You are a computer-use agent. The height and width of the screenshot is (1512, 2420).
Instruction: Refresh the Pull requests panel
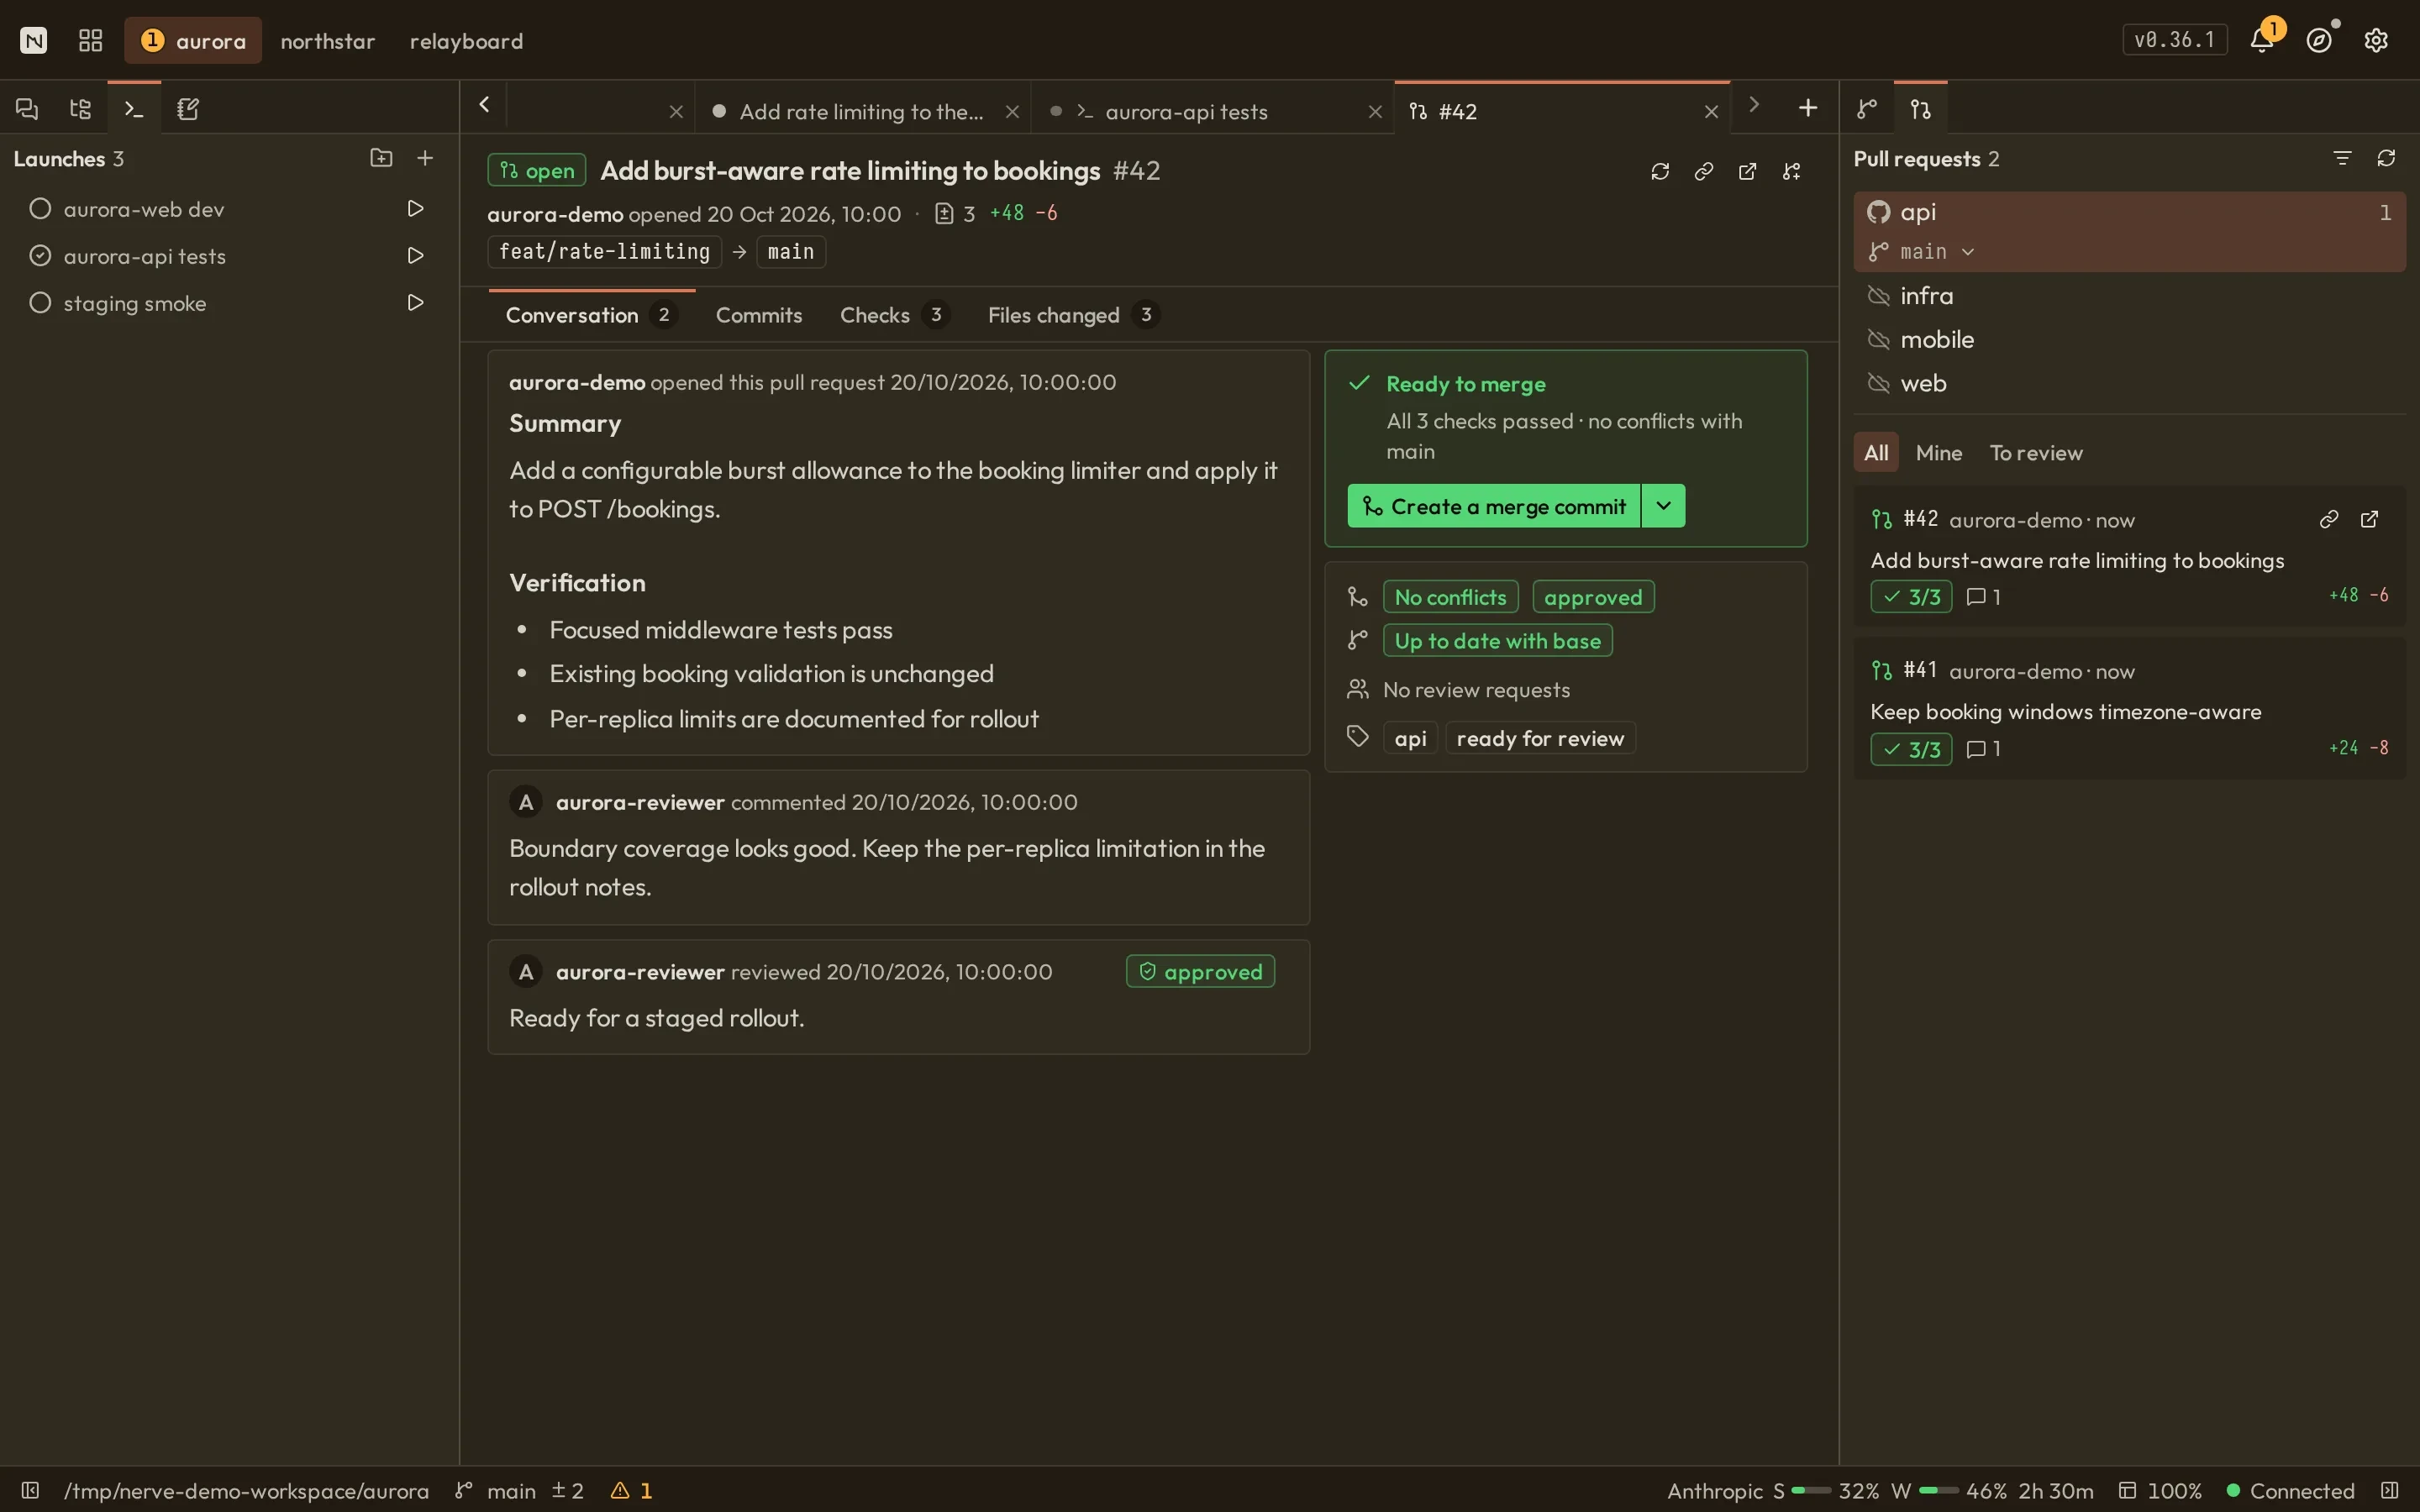pos(2386,158)
